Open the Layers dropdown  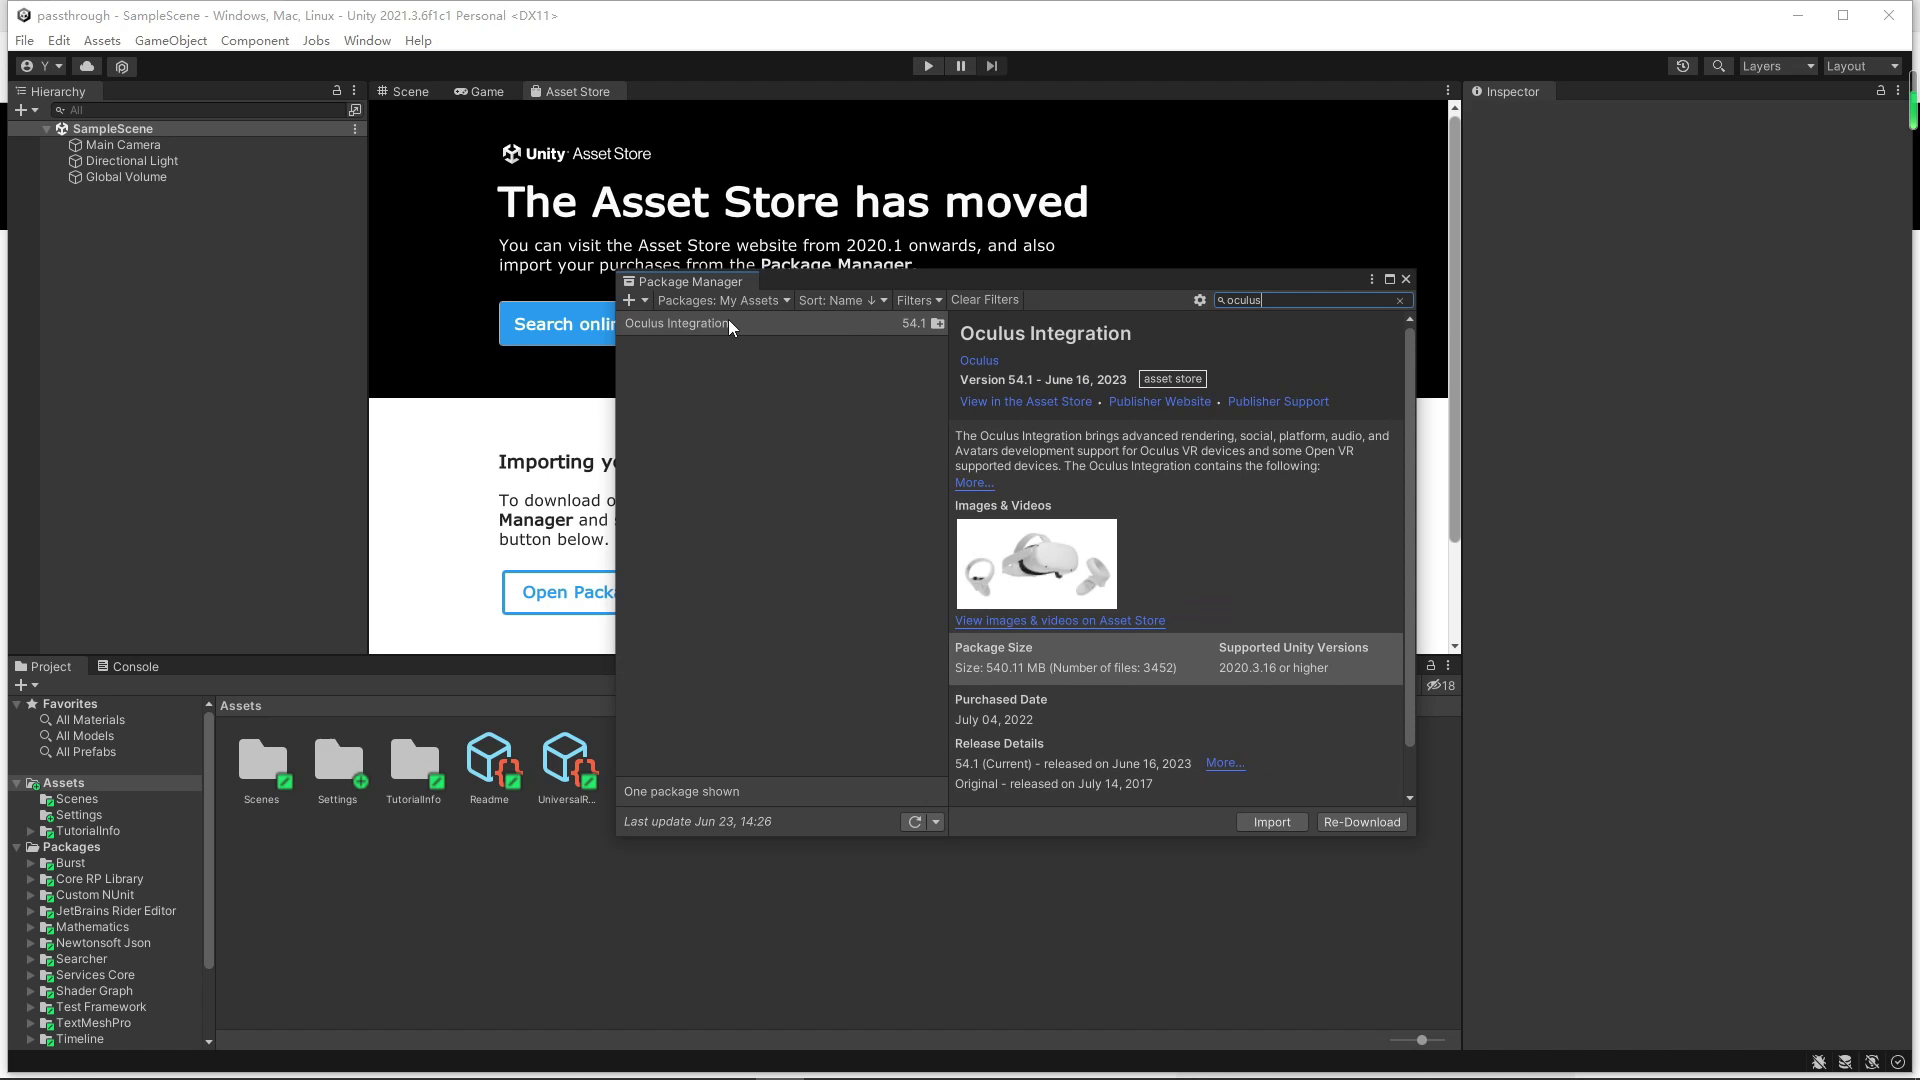point(1777,66)
